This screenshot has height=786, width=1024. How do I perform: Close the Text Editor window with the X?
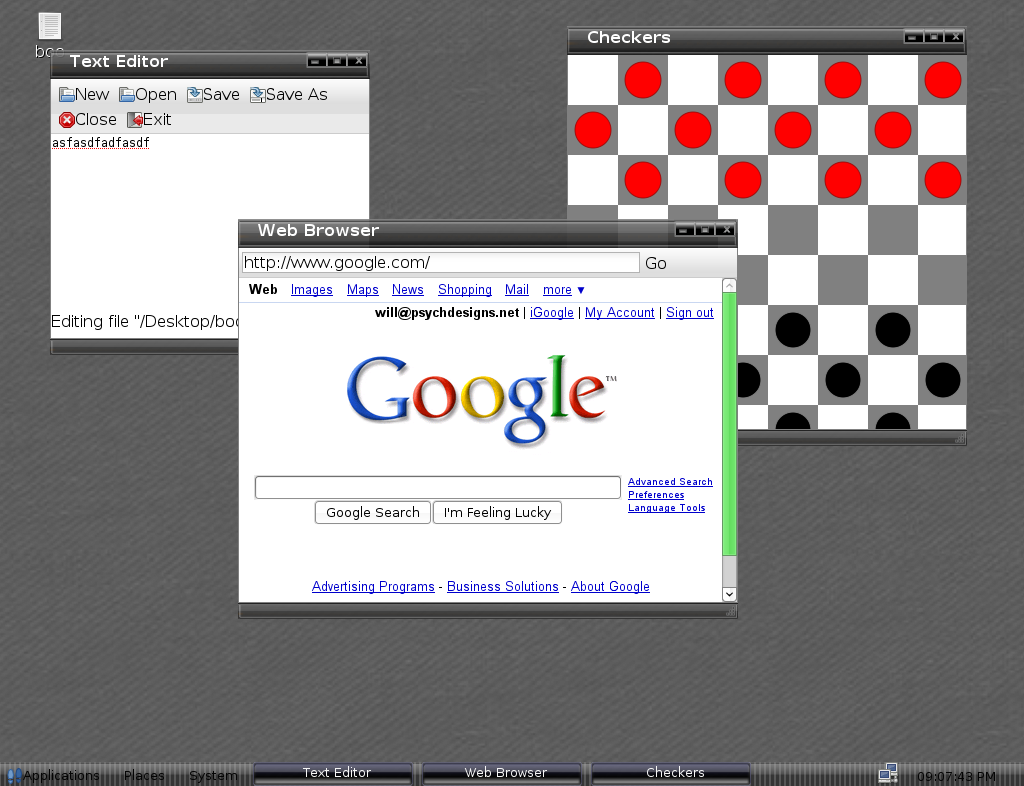[358, 61]
